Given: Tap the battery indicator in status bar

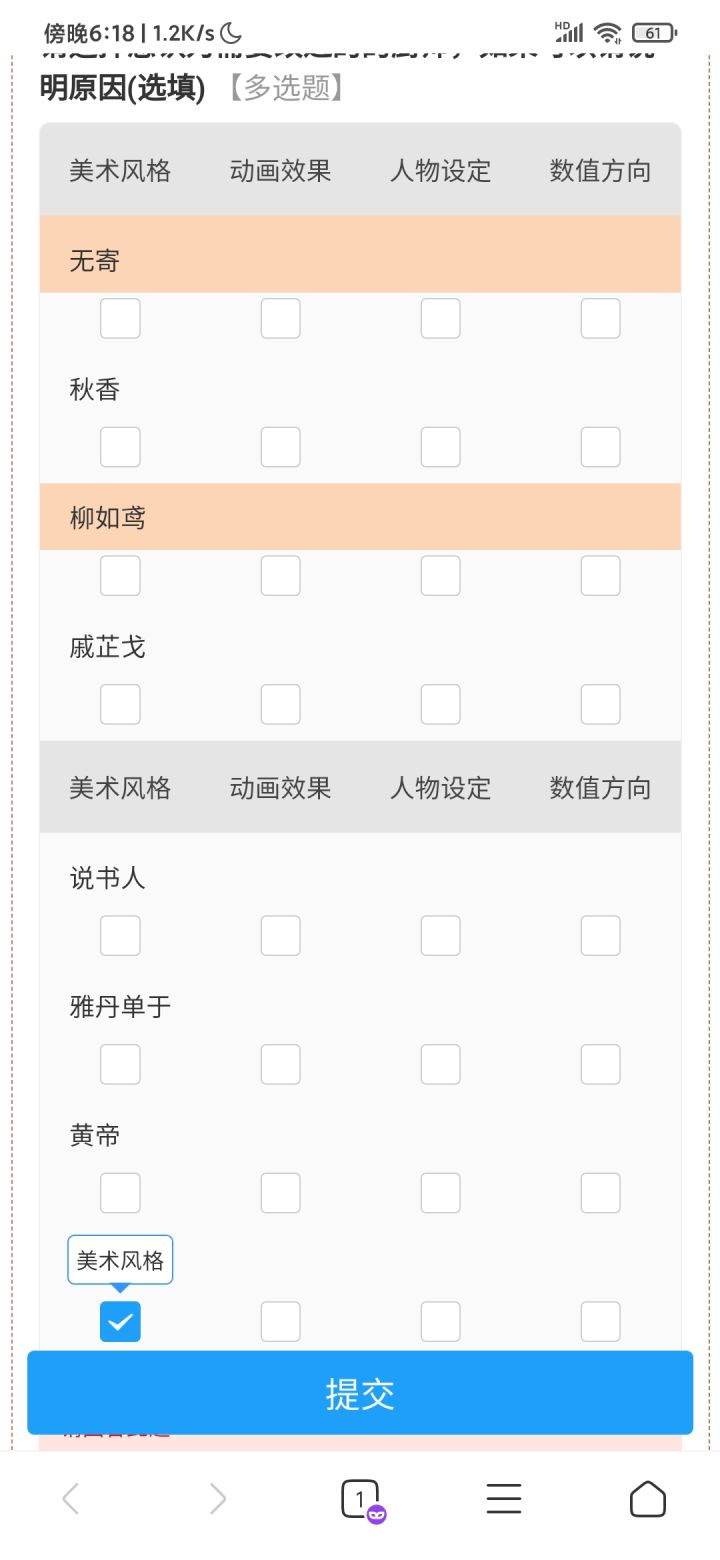Looking at the screenshot, I should pos(654,33).
